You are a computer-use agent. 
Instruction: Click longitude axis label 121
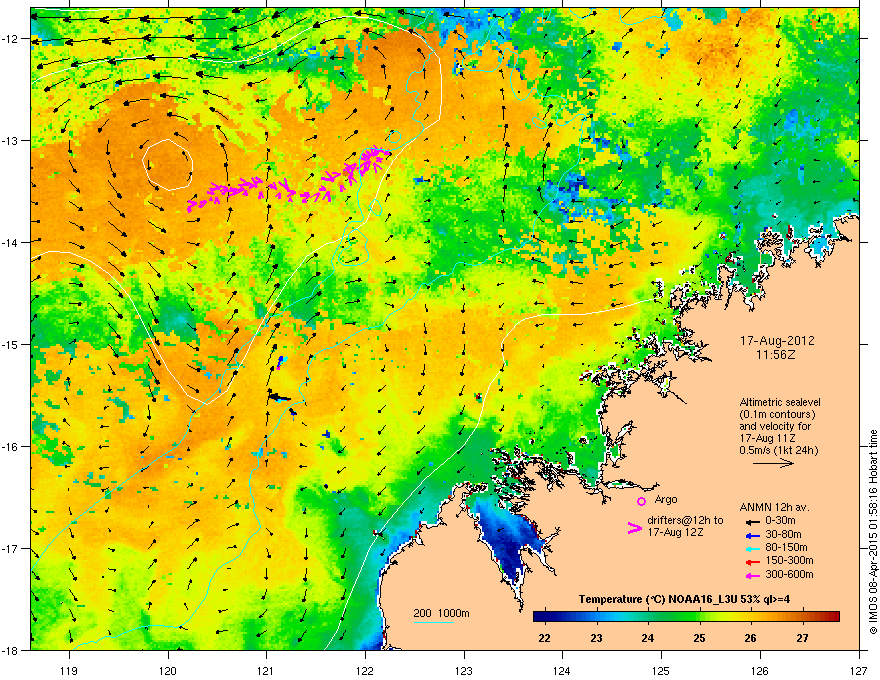click(x=266, y=670)
